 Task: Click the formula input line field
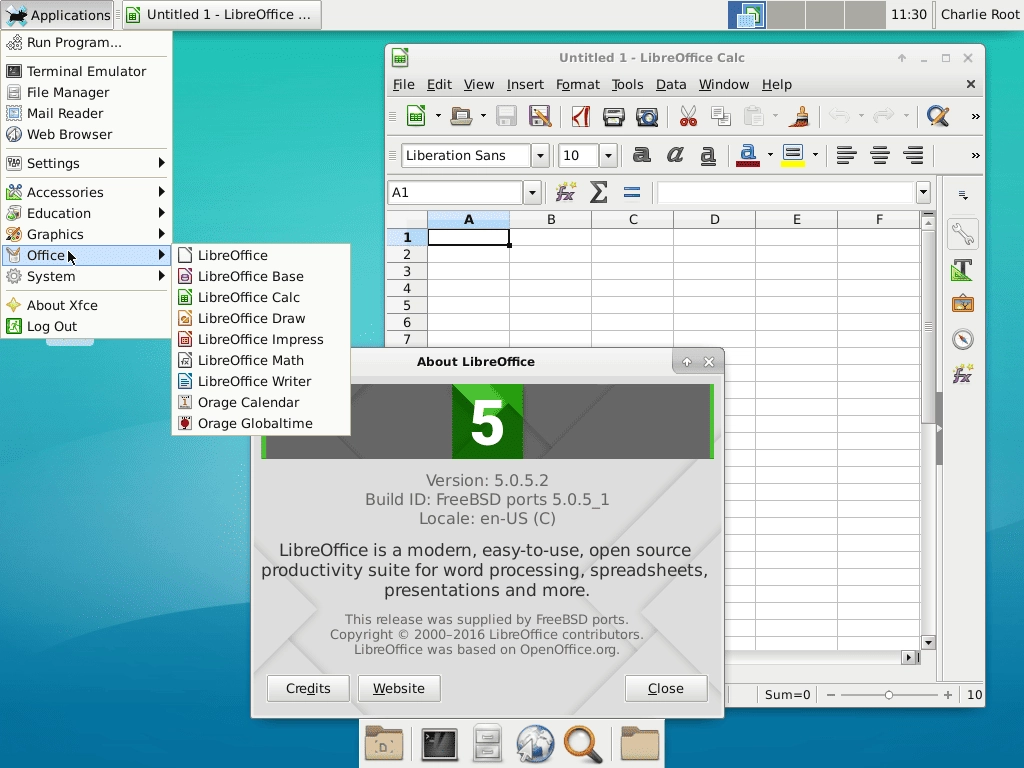[785, 193]
